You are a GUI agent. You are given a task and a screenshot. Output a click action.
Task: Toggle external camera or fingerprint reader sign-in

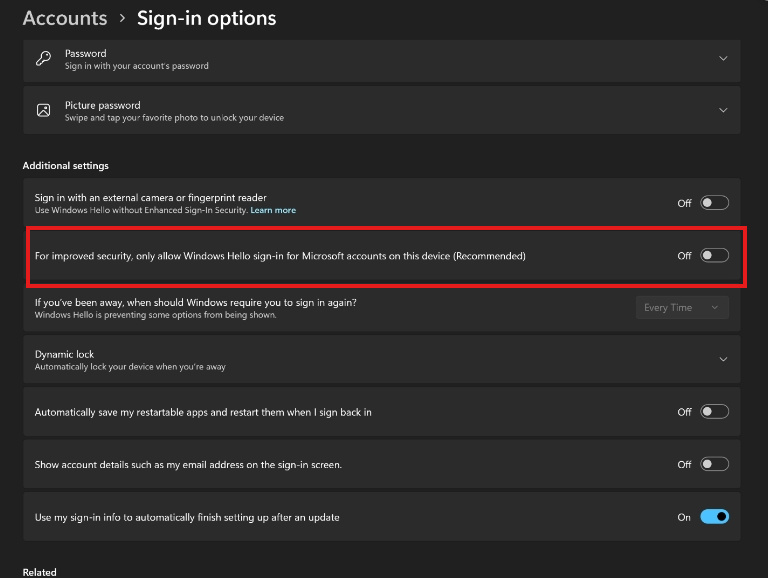tap(714, 203)
